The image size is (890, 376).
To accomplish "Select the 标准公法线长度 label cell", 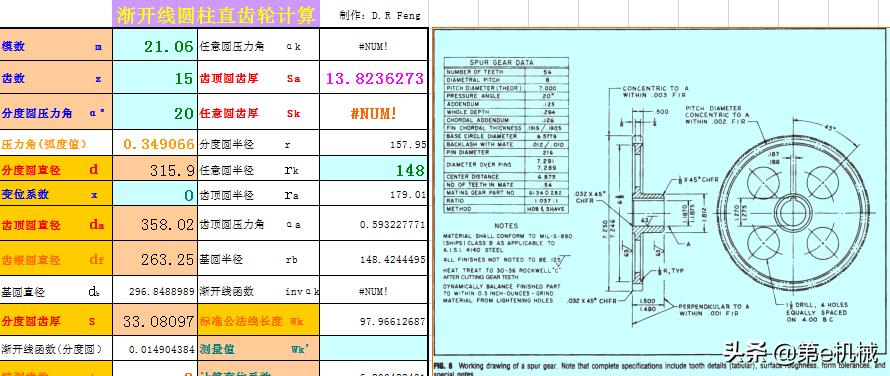I will click(x=258, y=320).
